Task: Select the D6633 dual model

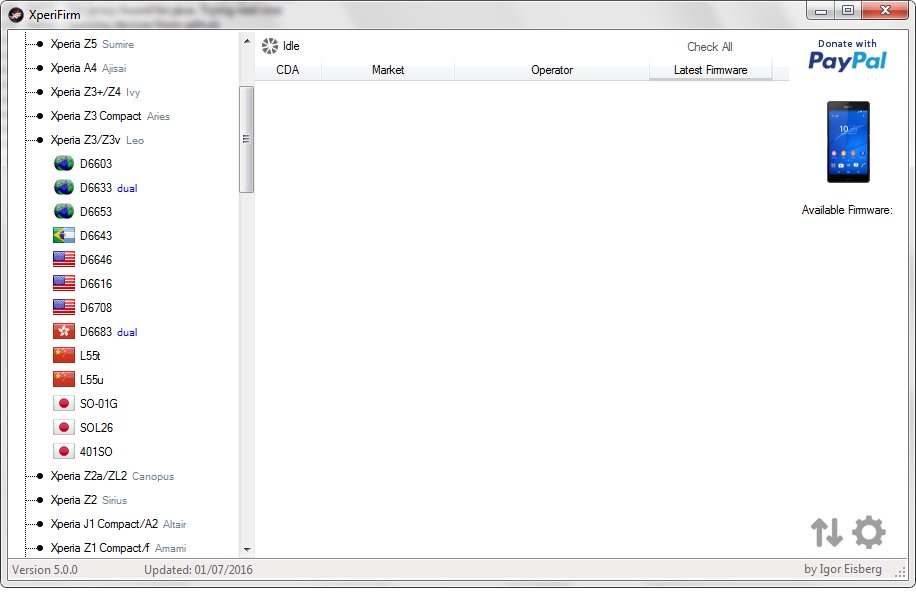Action: (x=96, y=188)
